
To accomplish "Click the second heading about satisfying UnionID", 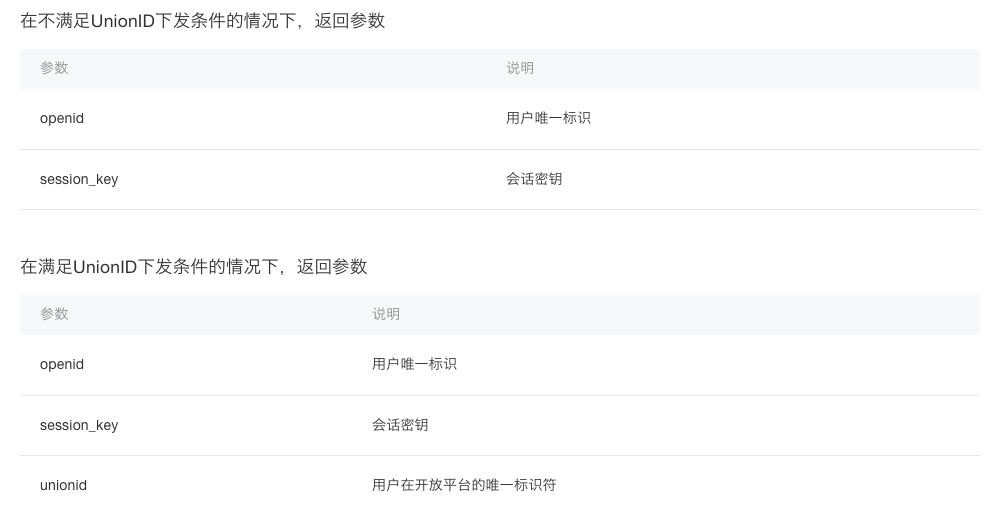I will pyautogui.click(x=194, y=267).
